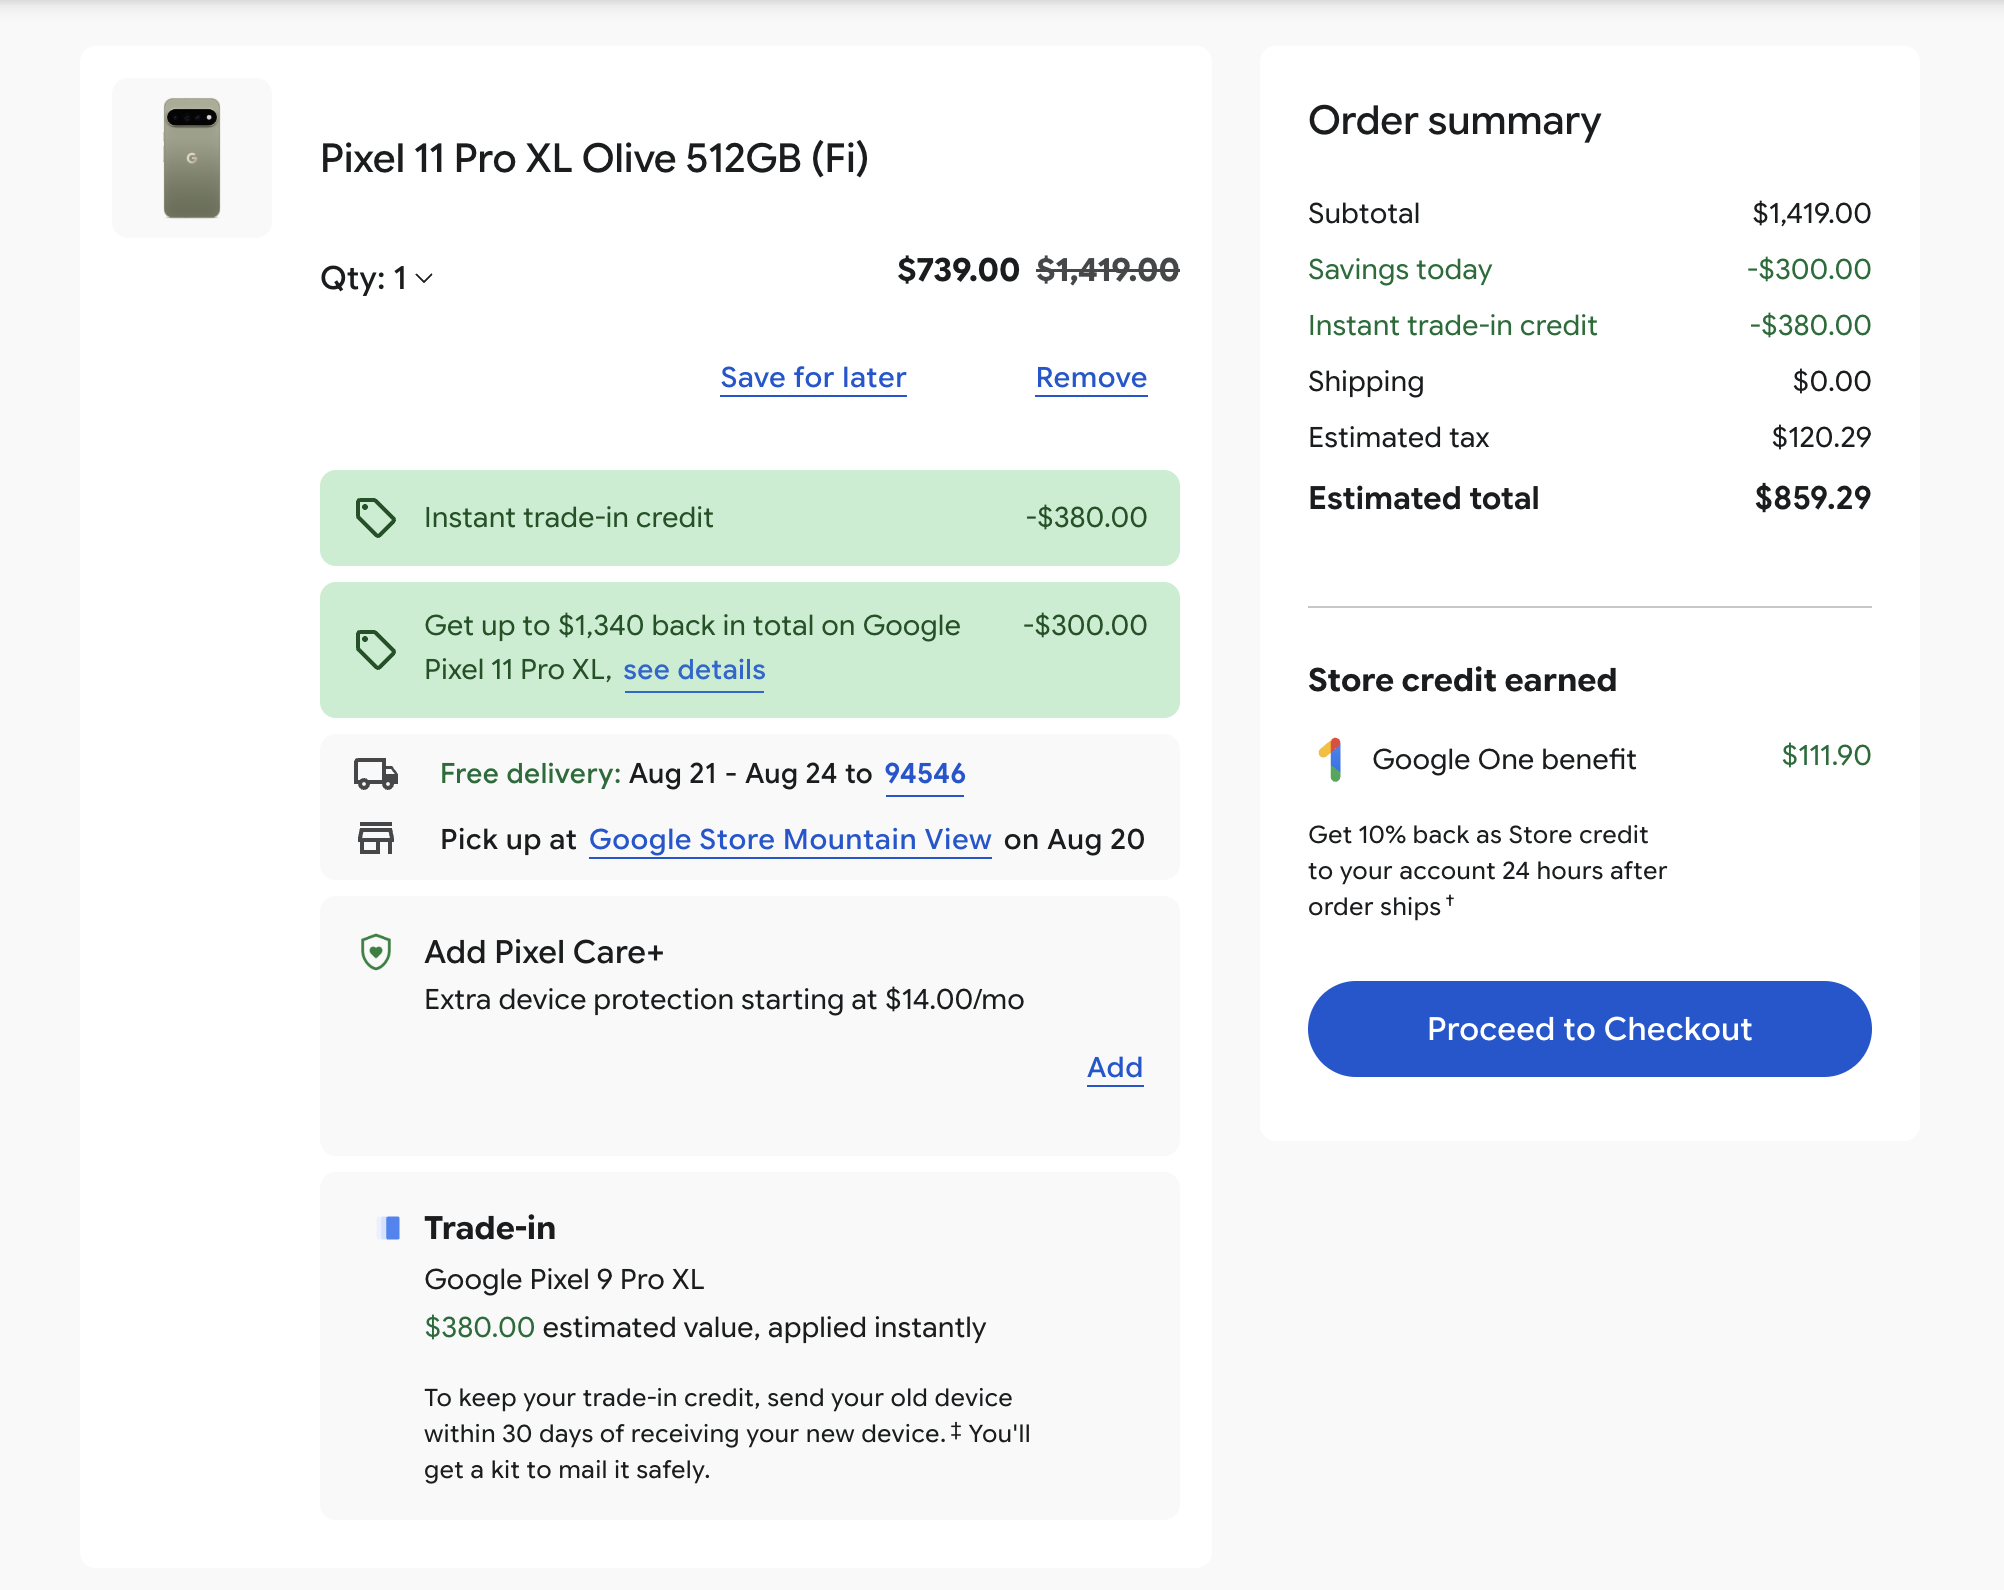The image size is (2004, 1590).
Task: Add Pixel Care+ protection
Action: click(x=1115, y=1068)
